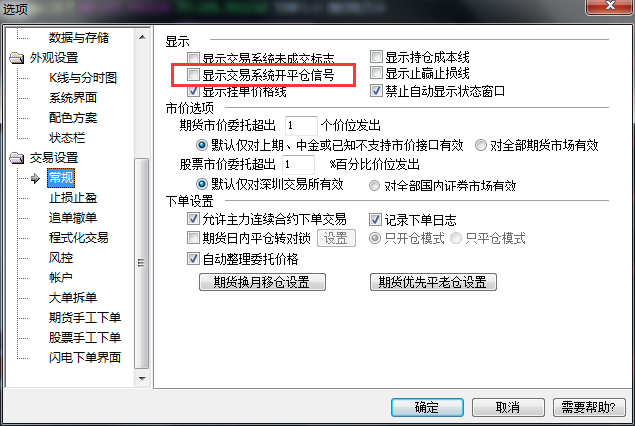635x426 pixels.
Task: Uncheck 禁止自动显示状态窗口
Action: [376, 90]
